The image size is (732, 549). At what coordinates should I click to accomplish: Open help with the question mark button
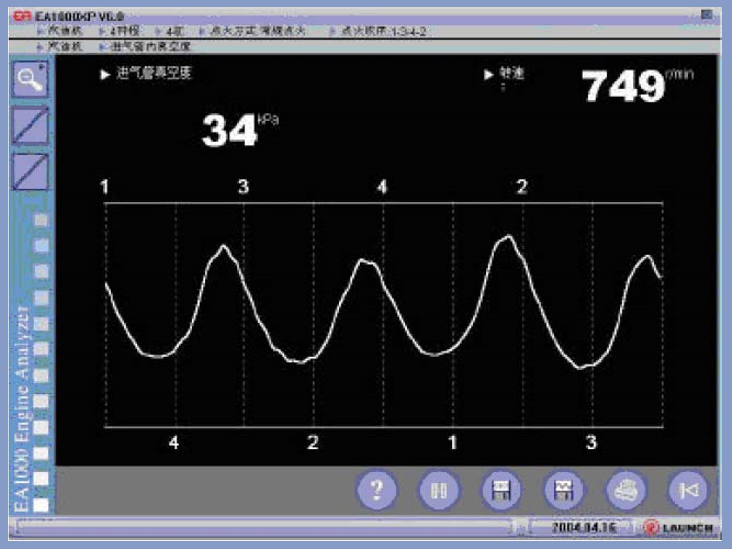coord(376,490)
